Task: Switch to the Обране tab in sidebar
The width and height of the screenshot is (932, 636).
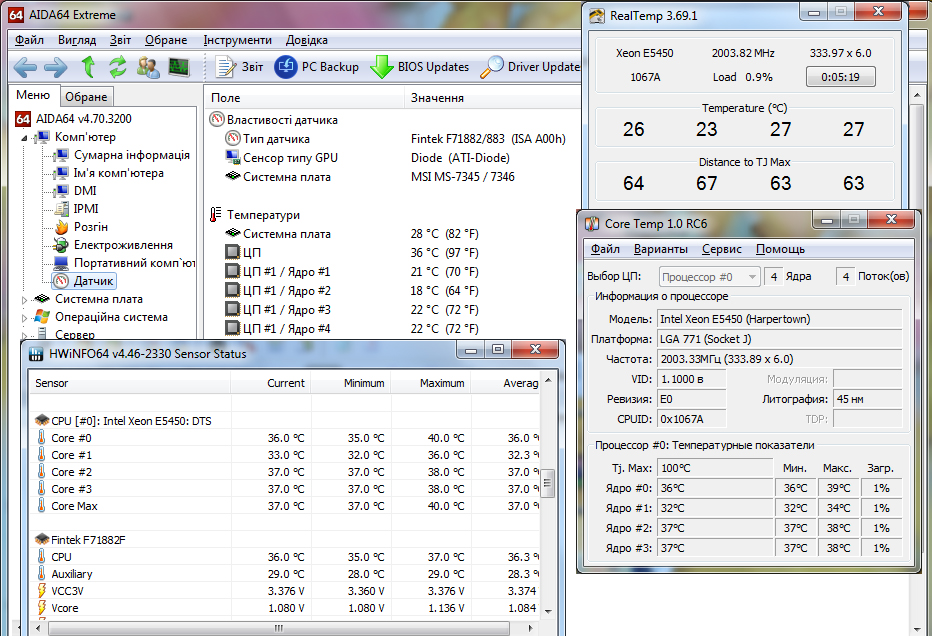Action: (x=86, y=97)
